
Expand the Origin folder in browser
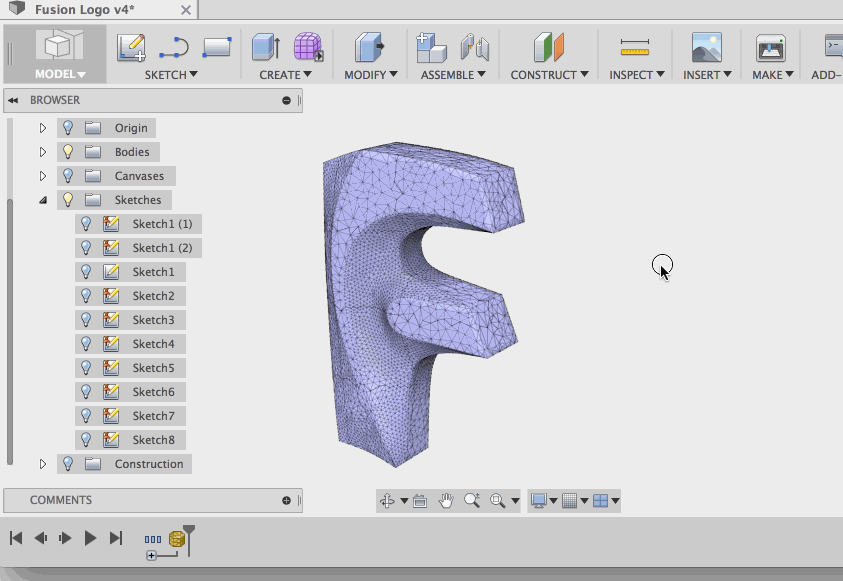[x=43, y=128]
